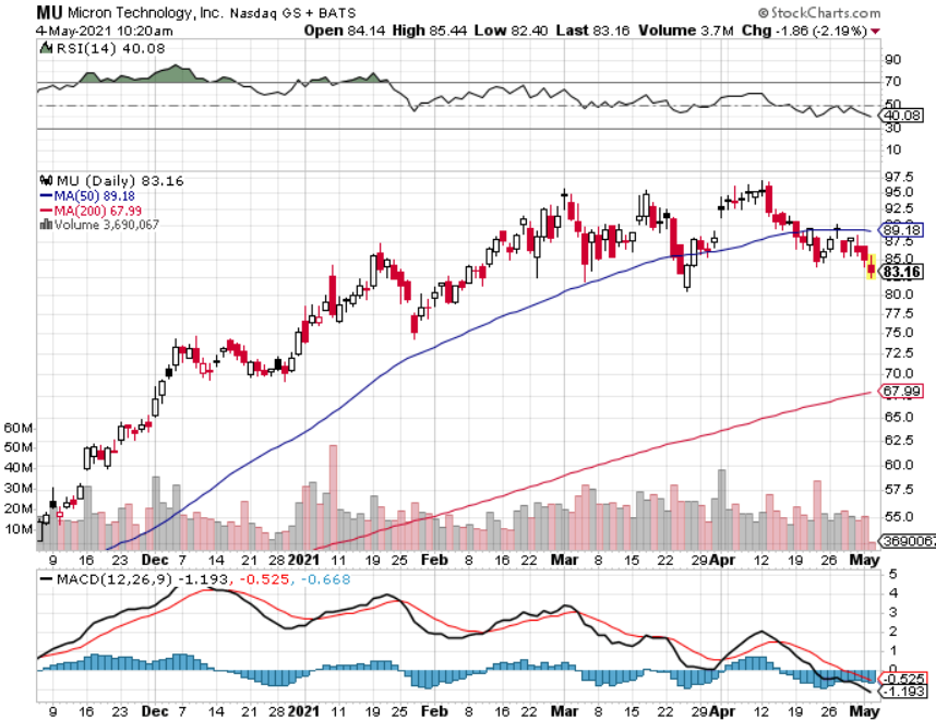The image size is (936, 720).
Task: Click the Micron Technology, Inc. company name
Action: coord(146,13)
